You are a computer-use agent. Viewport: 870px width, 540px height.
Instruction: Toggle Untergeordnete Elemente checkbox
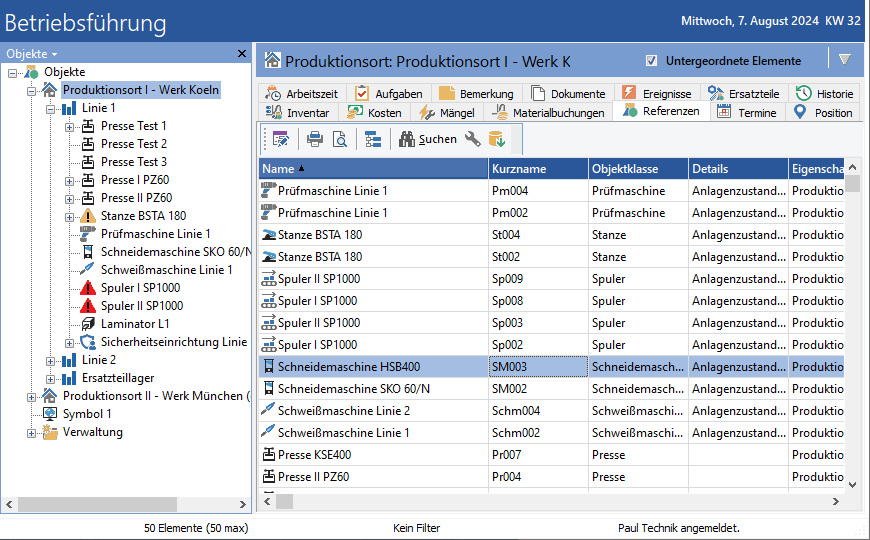coord(651,60)
